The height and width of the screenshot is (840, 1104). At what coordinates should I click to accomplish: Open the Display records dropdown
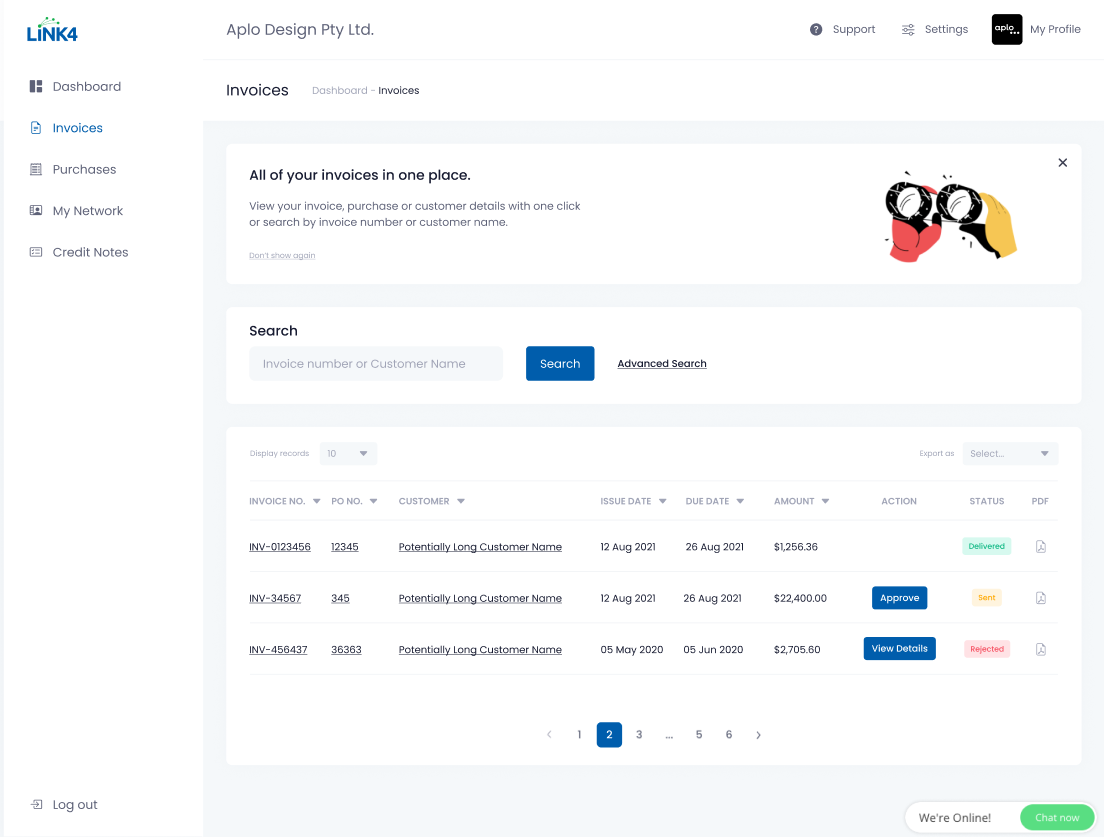click(x=348, y=454)
